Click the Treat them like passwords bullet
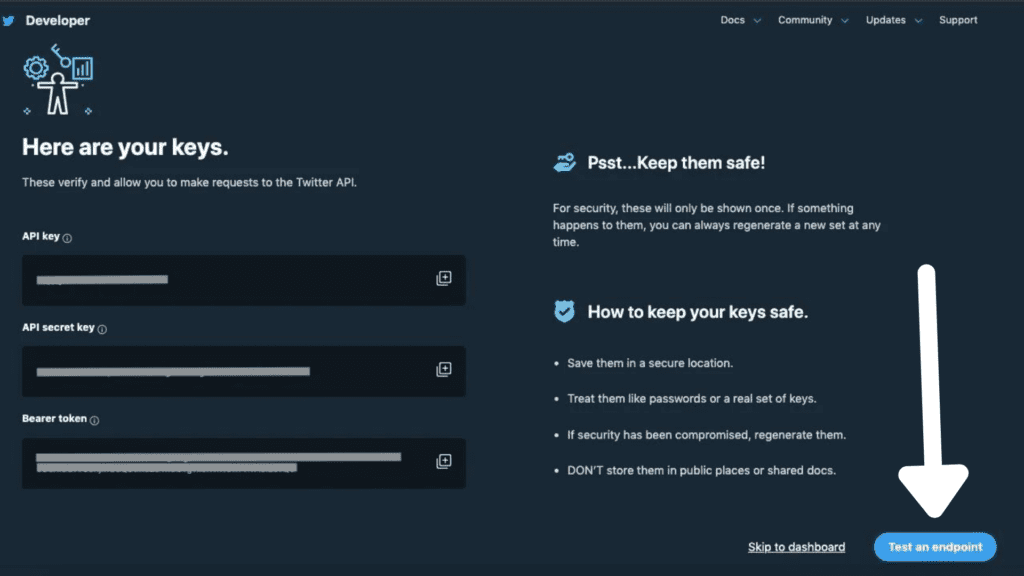Image resolution: width=1024 pixels, height=576 pixels. pyautogui.click(x=692, y=398)
